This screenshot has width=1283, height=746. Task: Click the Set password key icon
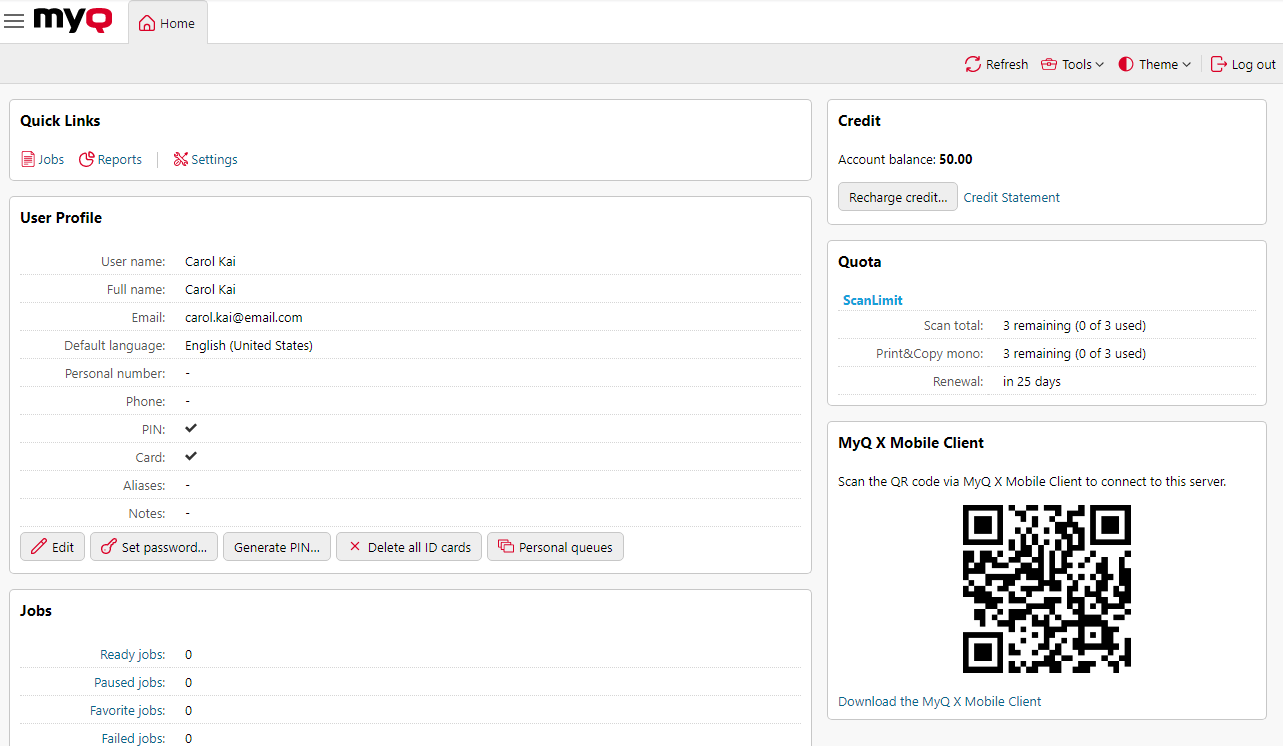coord(106,546)
